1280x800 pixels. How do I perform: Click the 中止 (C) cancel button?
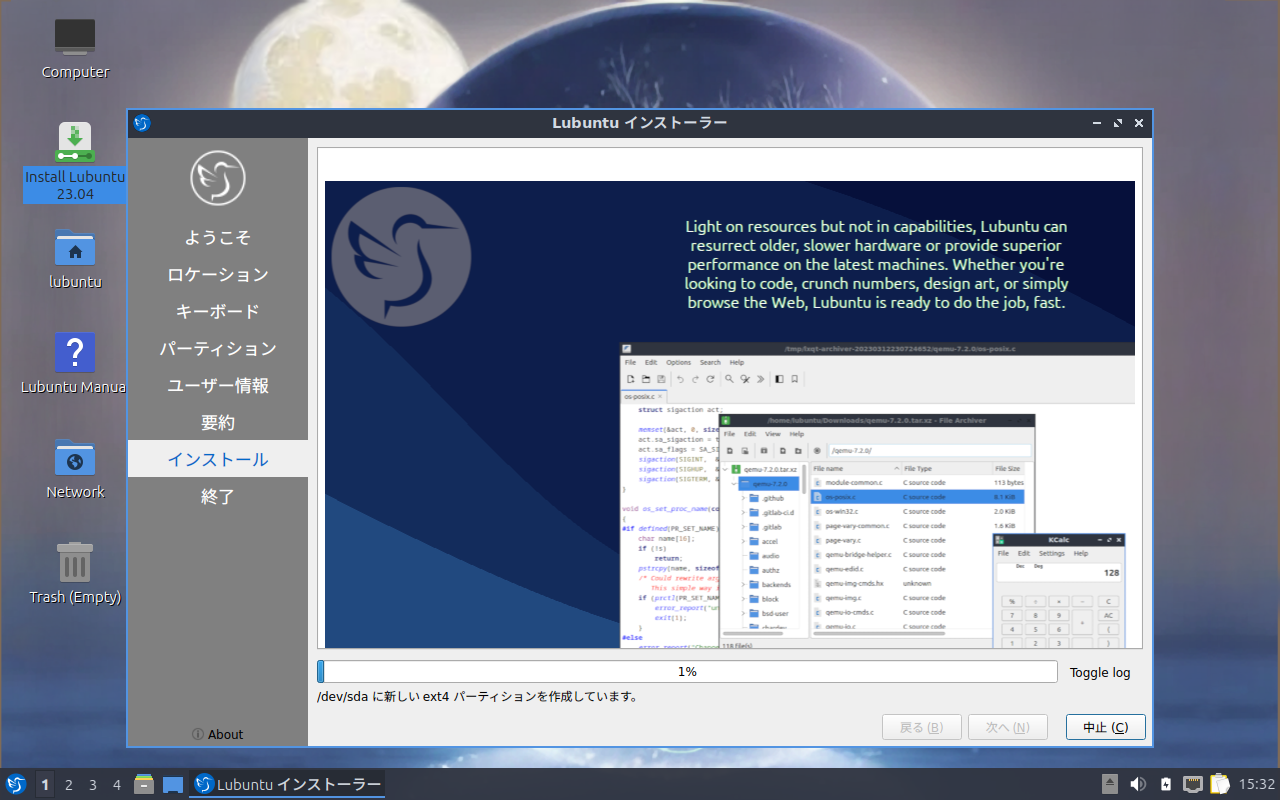click(1105, 727)
